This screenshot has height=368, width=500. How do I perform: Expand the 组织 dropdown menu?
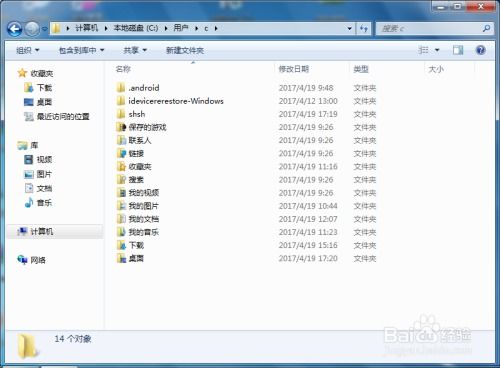click(28, 50)
